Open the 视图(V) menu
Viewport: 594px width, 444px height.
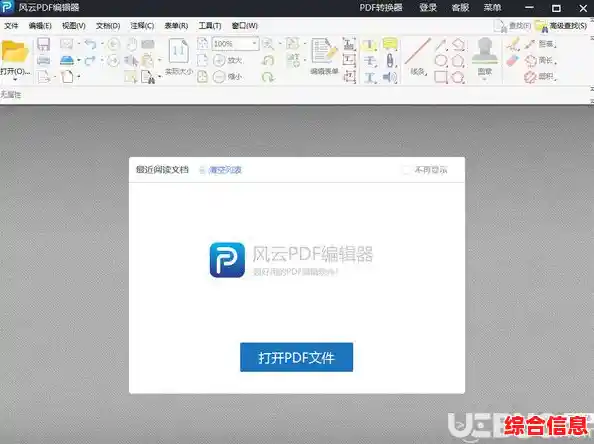(x=73, y=26)
